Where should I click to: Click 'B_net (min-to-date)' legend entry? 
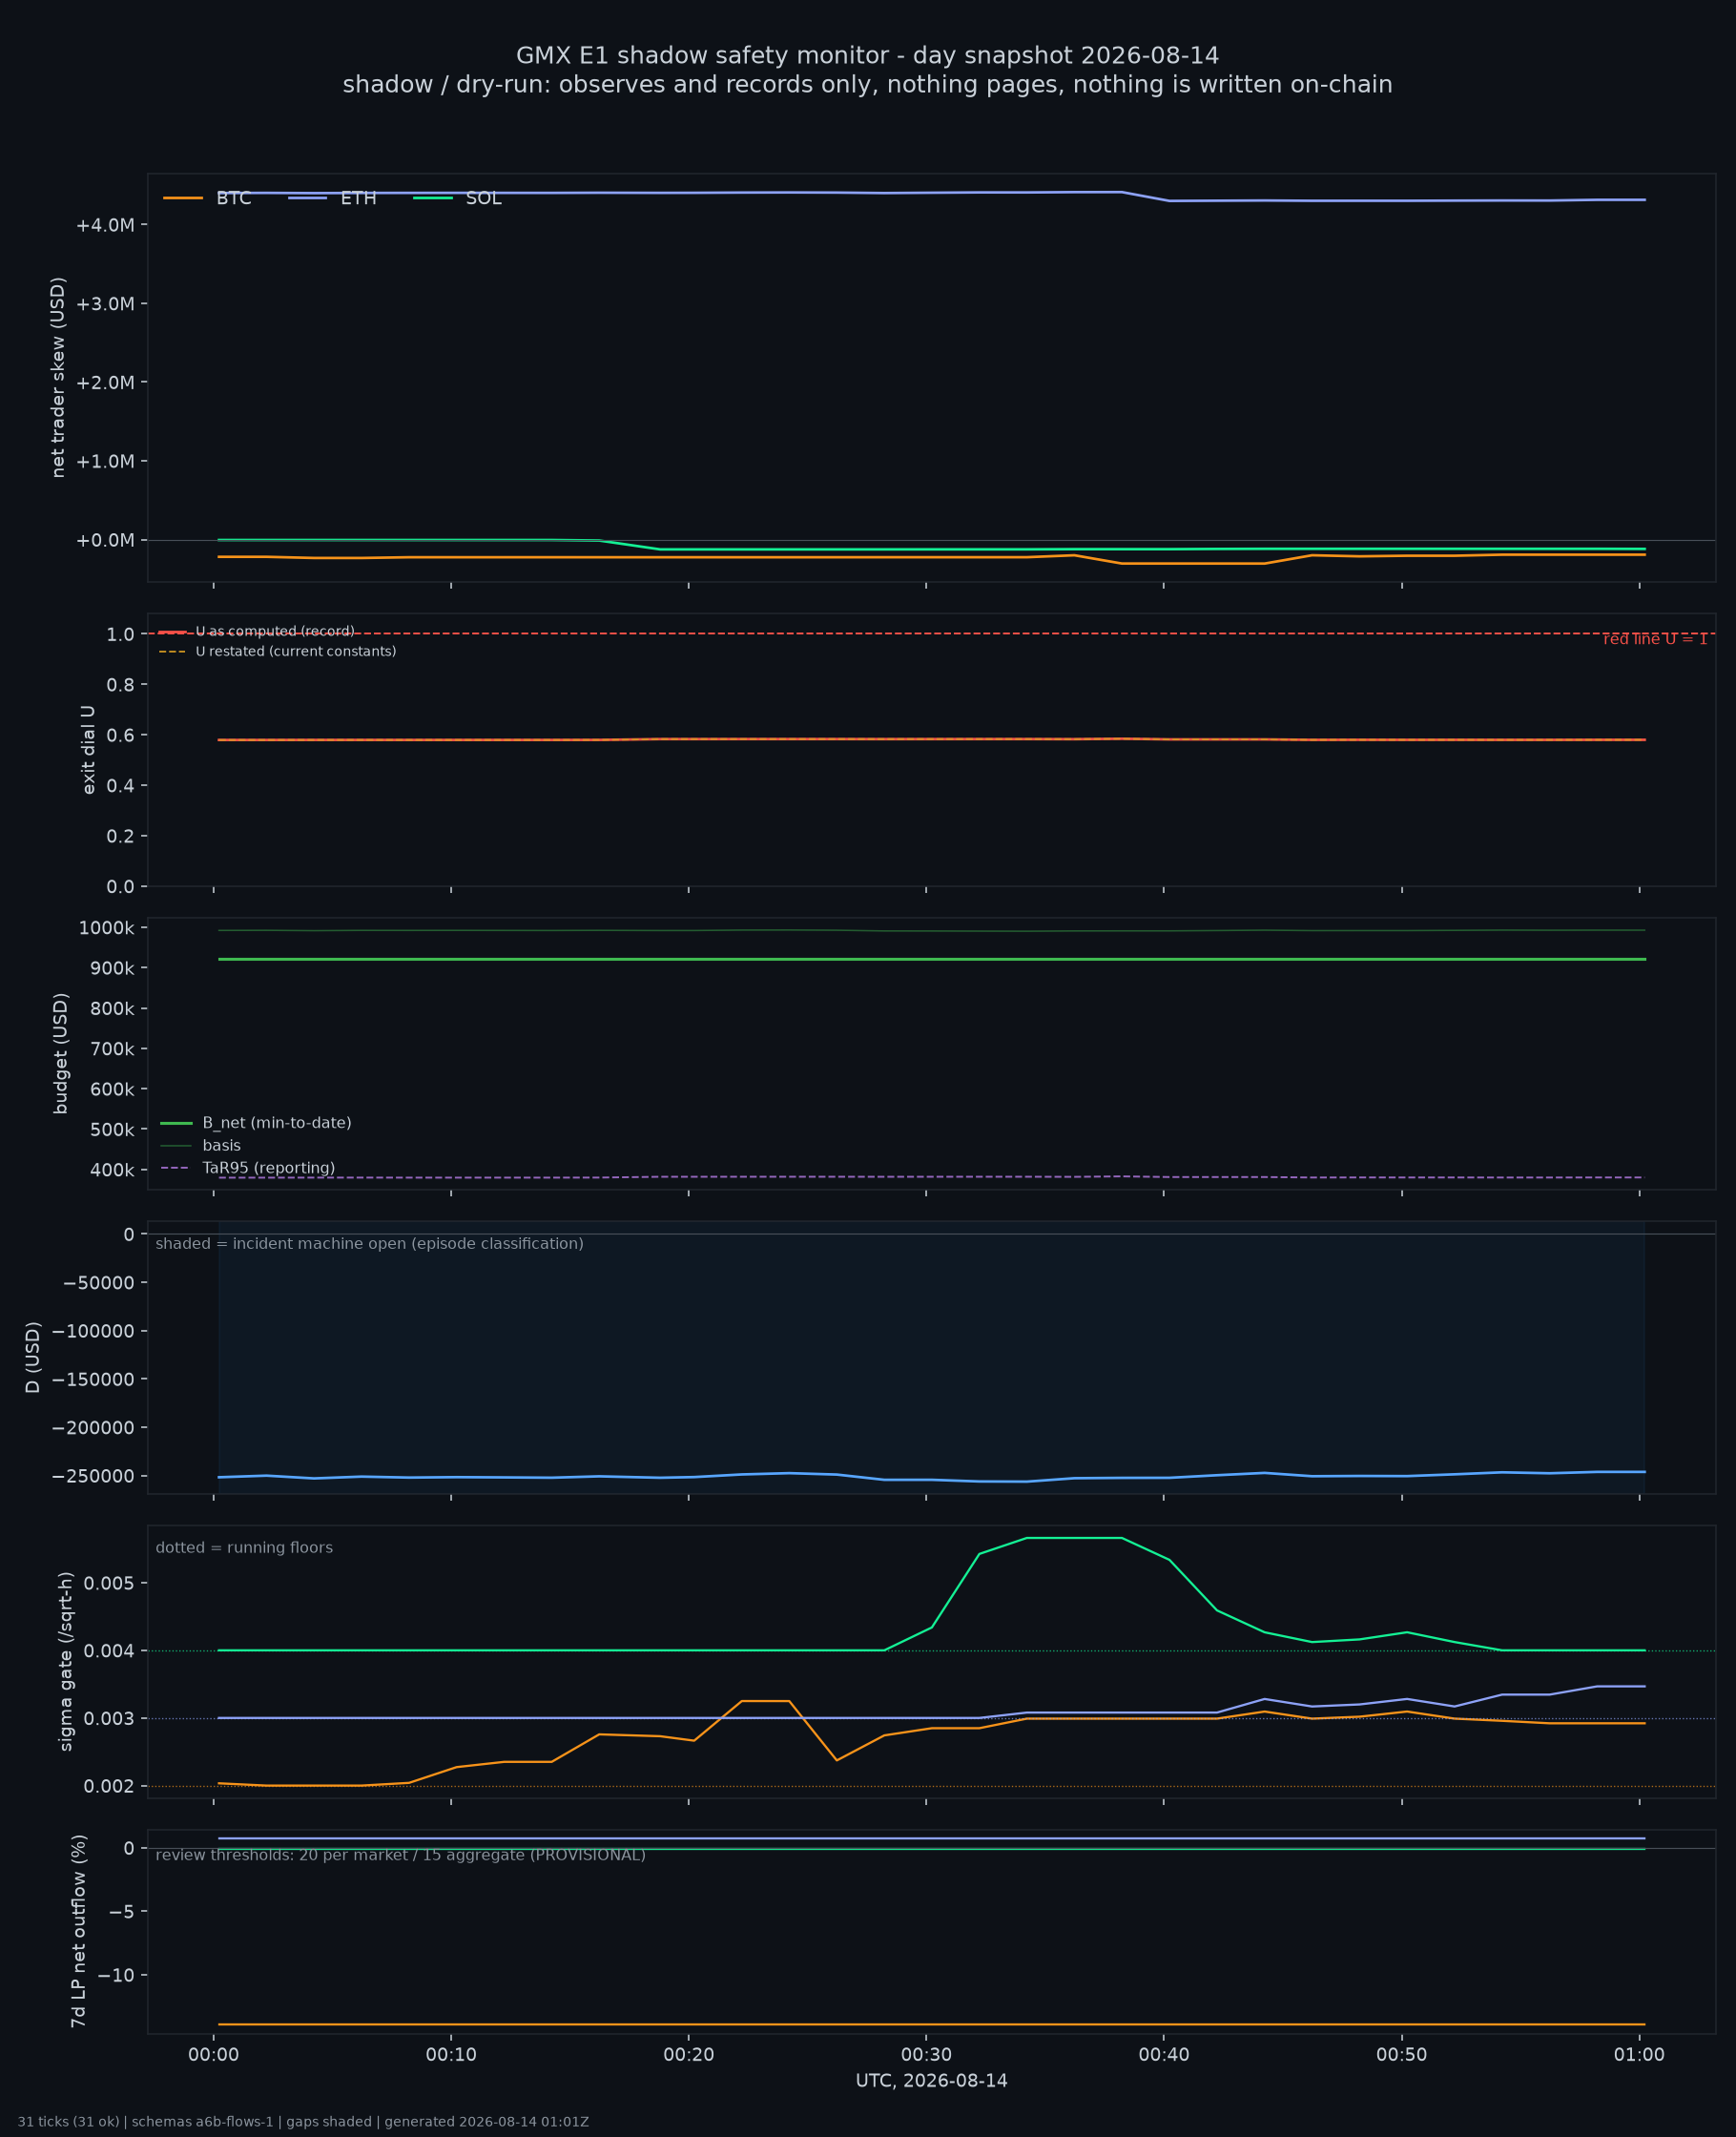[257, 1123]
